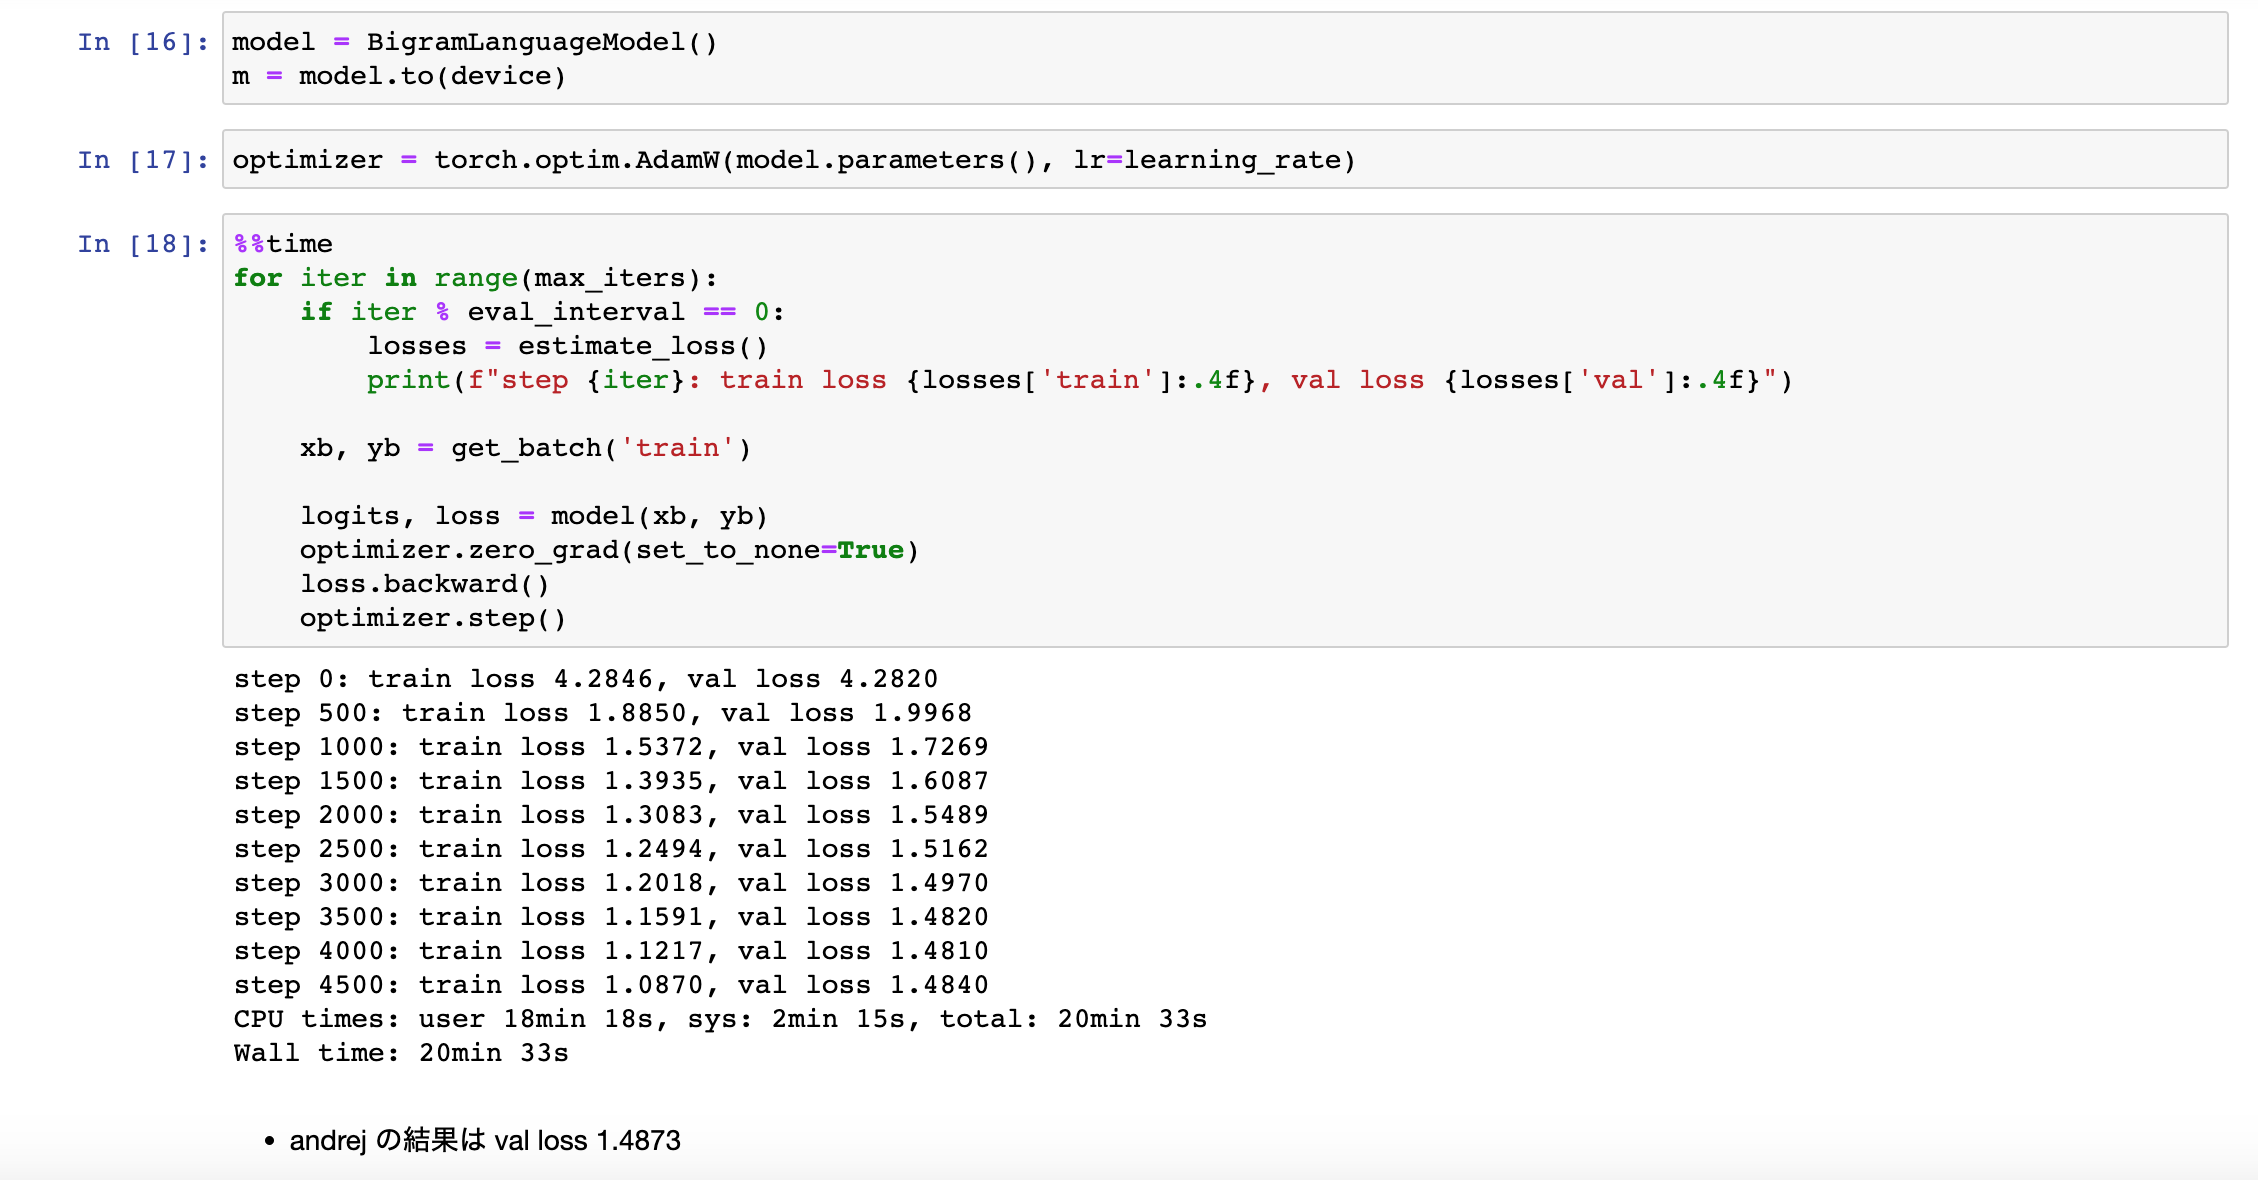Viewport: 2258px width, 1180px height.
Task: Click the loss.backward() line
Action: pos(424,584)
